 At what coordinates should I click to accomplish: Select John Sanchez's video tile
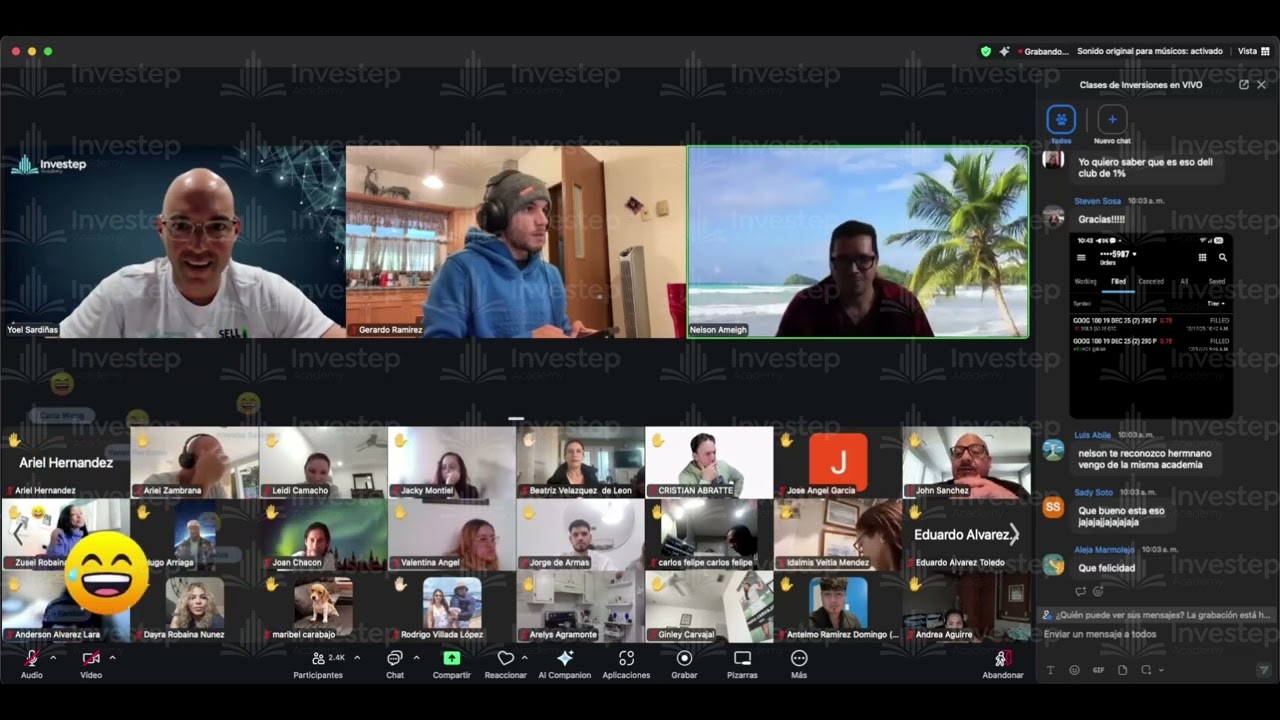click(x=966, y=462)
